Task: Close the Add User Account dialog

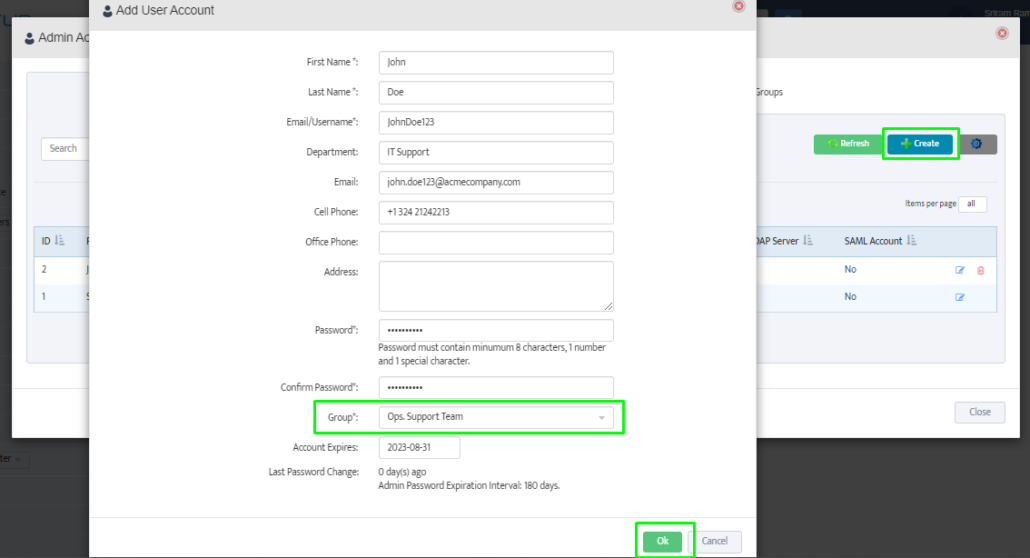Action: tap(739, 6)
